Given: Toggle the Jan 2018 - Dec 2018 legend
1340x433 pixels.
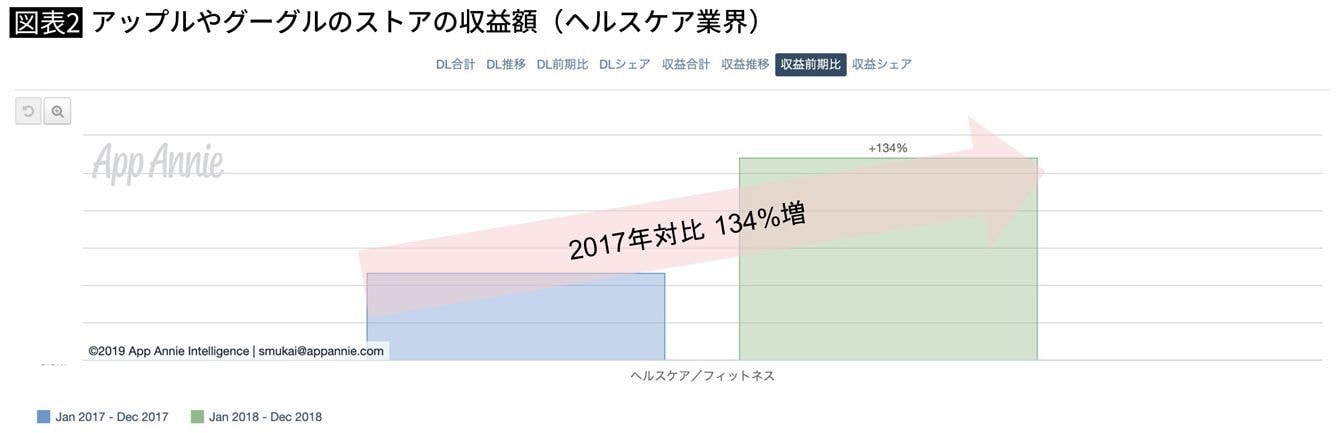Looking at the screenshot, I should pyautogui.click(x=265, y=417).
